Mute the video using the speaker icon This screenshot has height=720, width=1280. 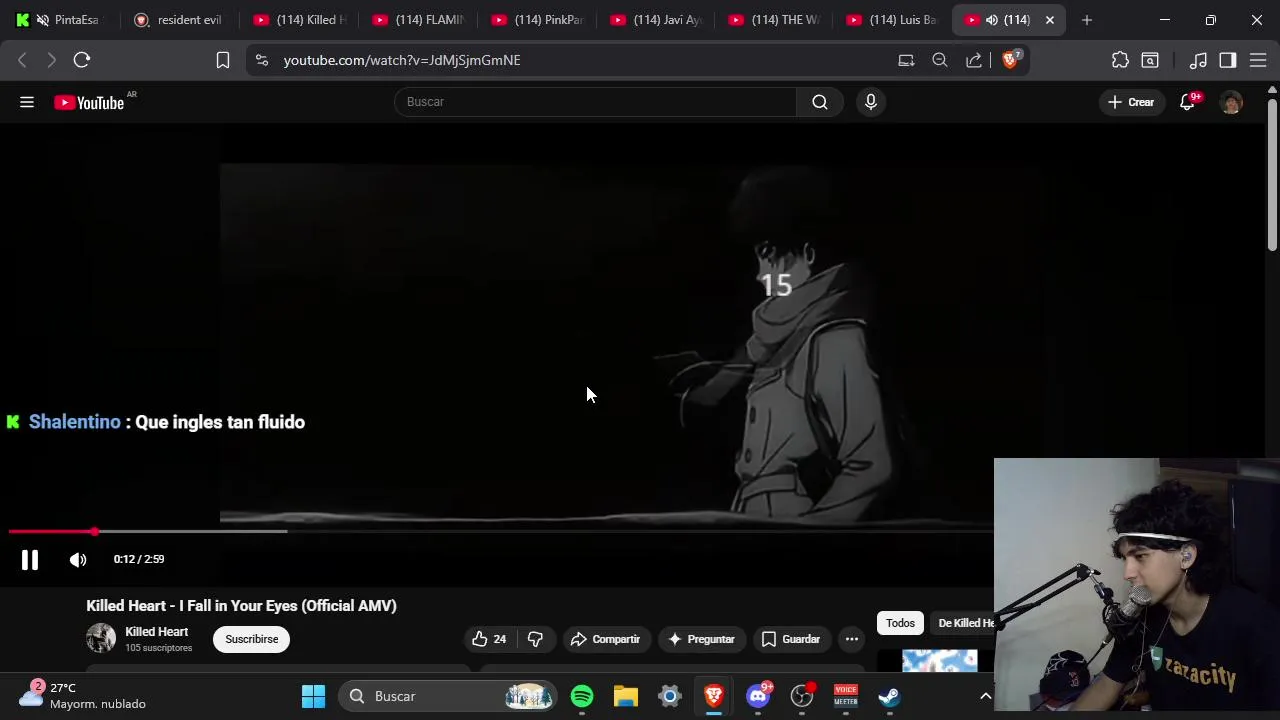(78, 560)
